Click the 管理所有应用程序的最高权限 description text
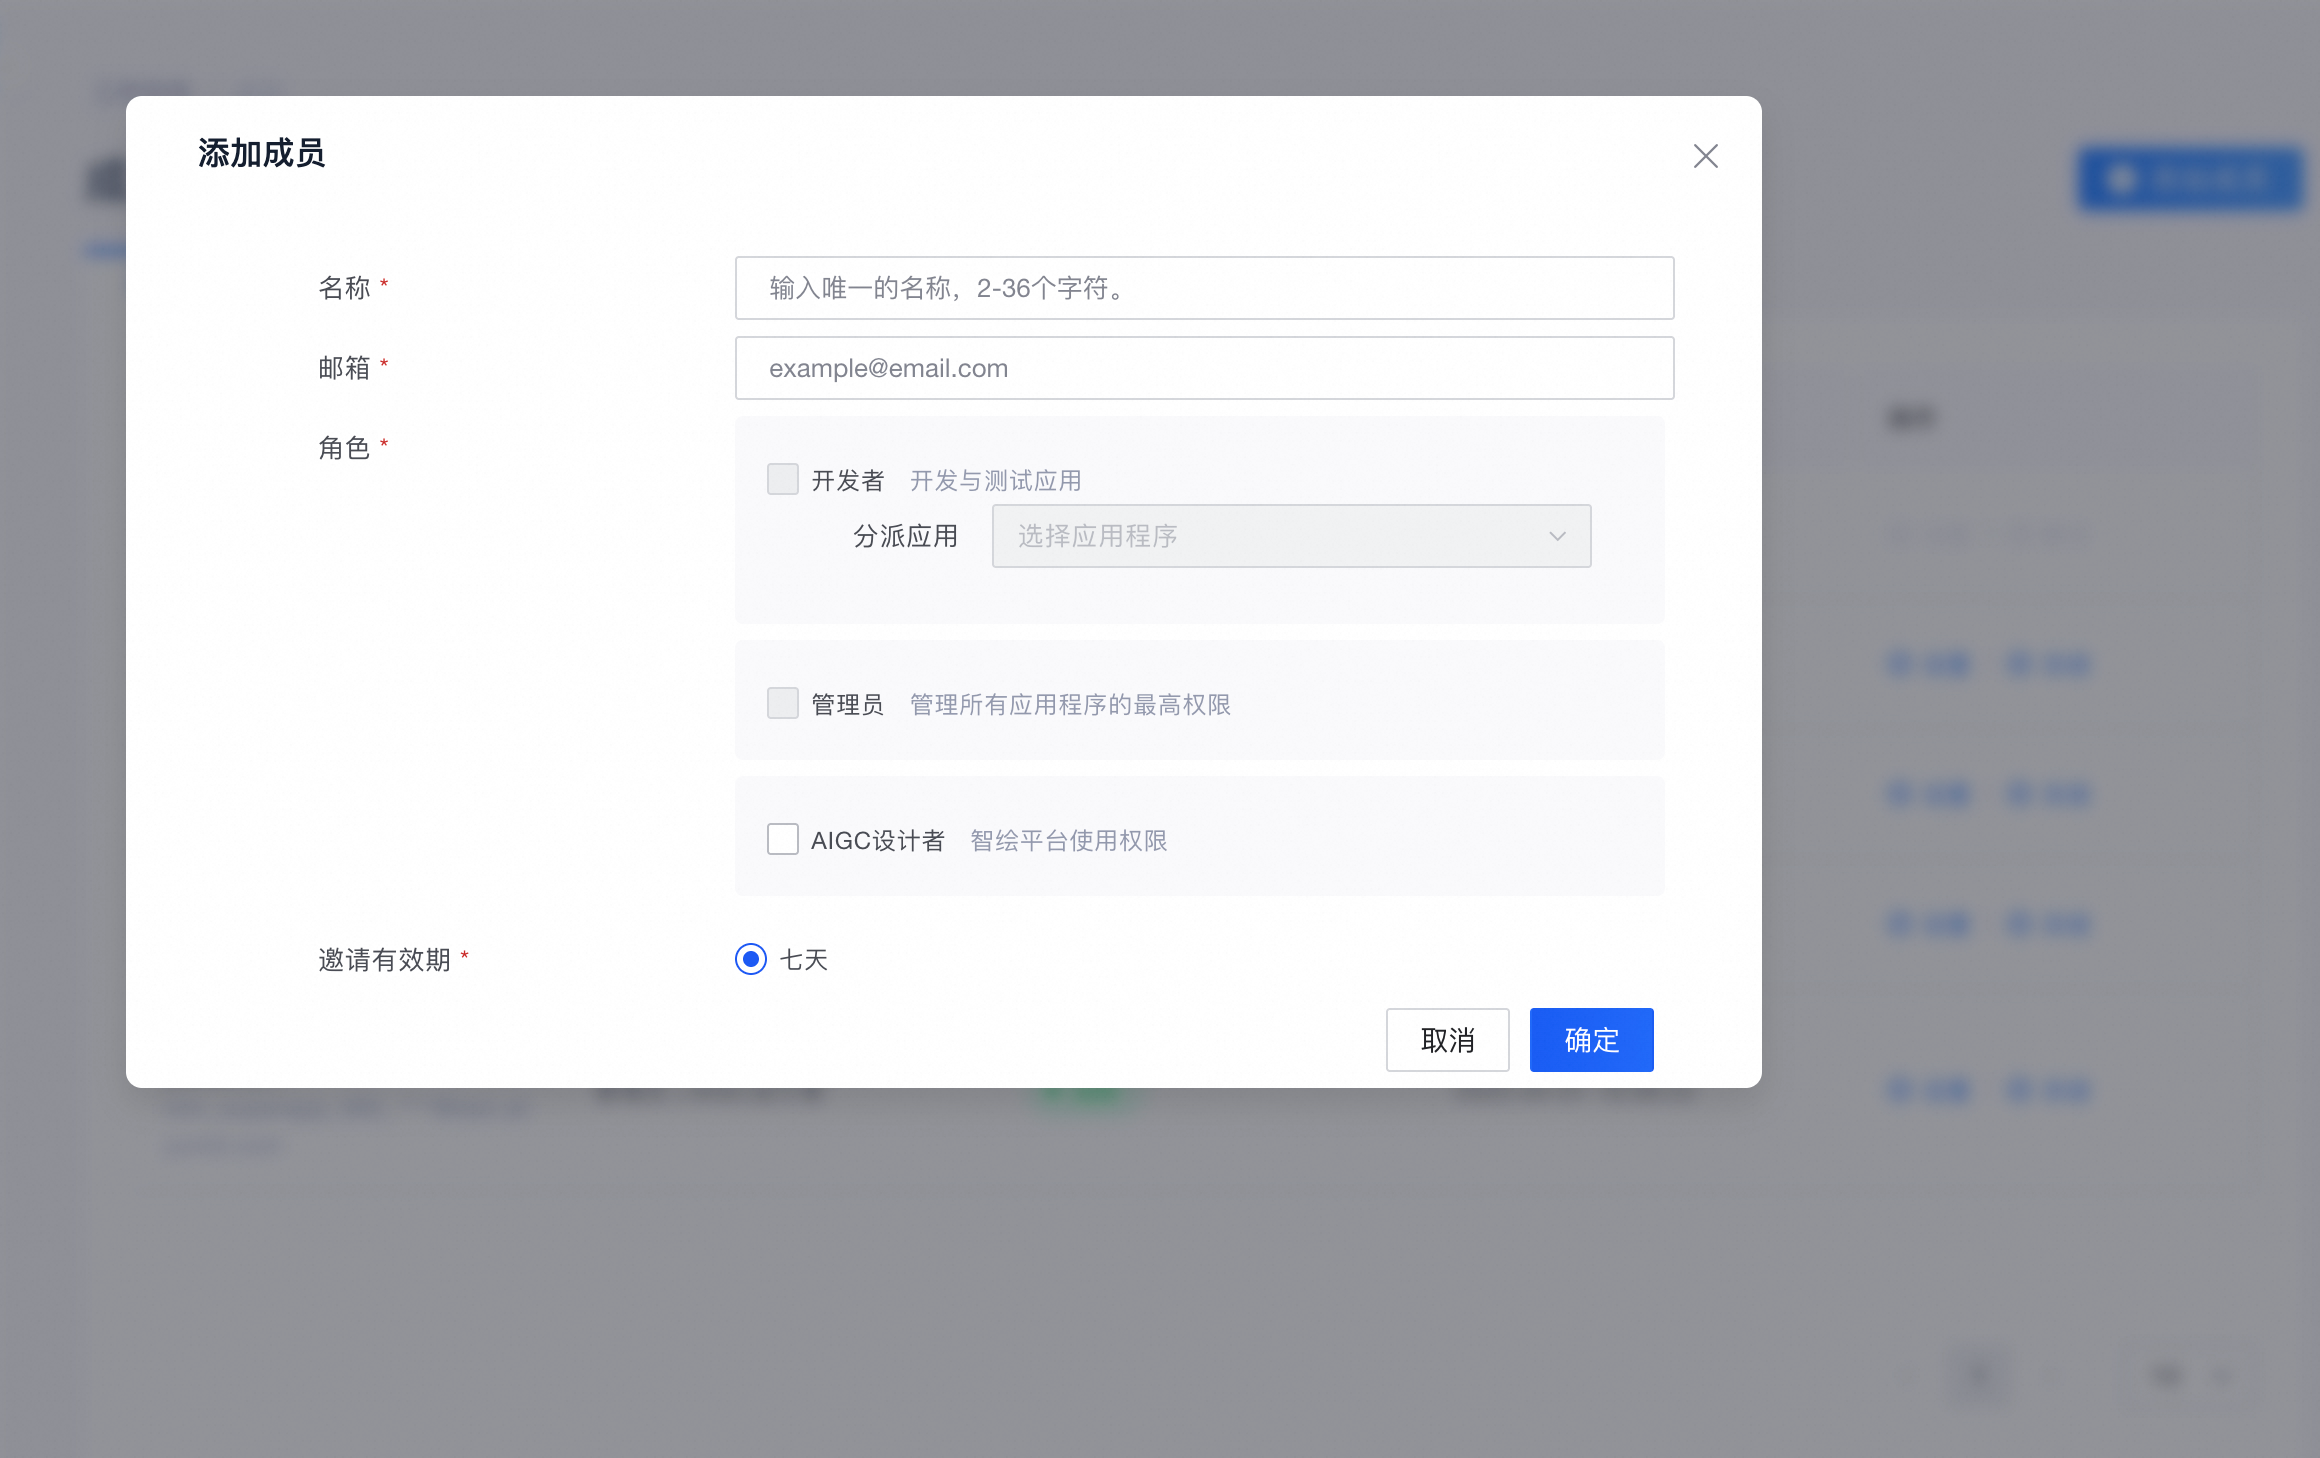This screenshot has width=2320, height=1458. pyautogui.click(x=1070, y=705)
